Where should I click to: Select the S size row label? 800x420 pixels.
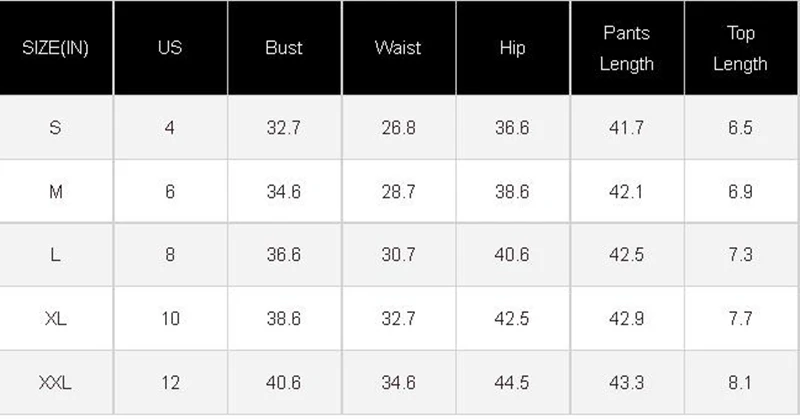56,128
